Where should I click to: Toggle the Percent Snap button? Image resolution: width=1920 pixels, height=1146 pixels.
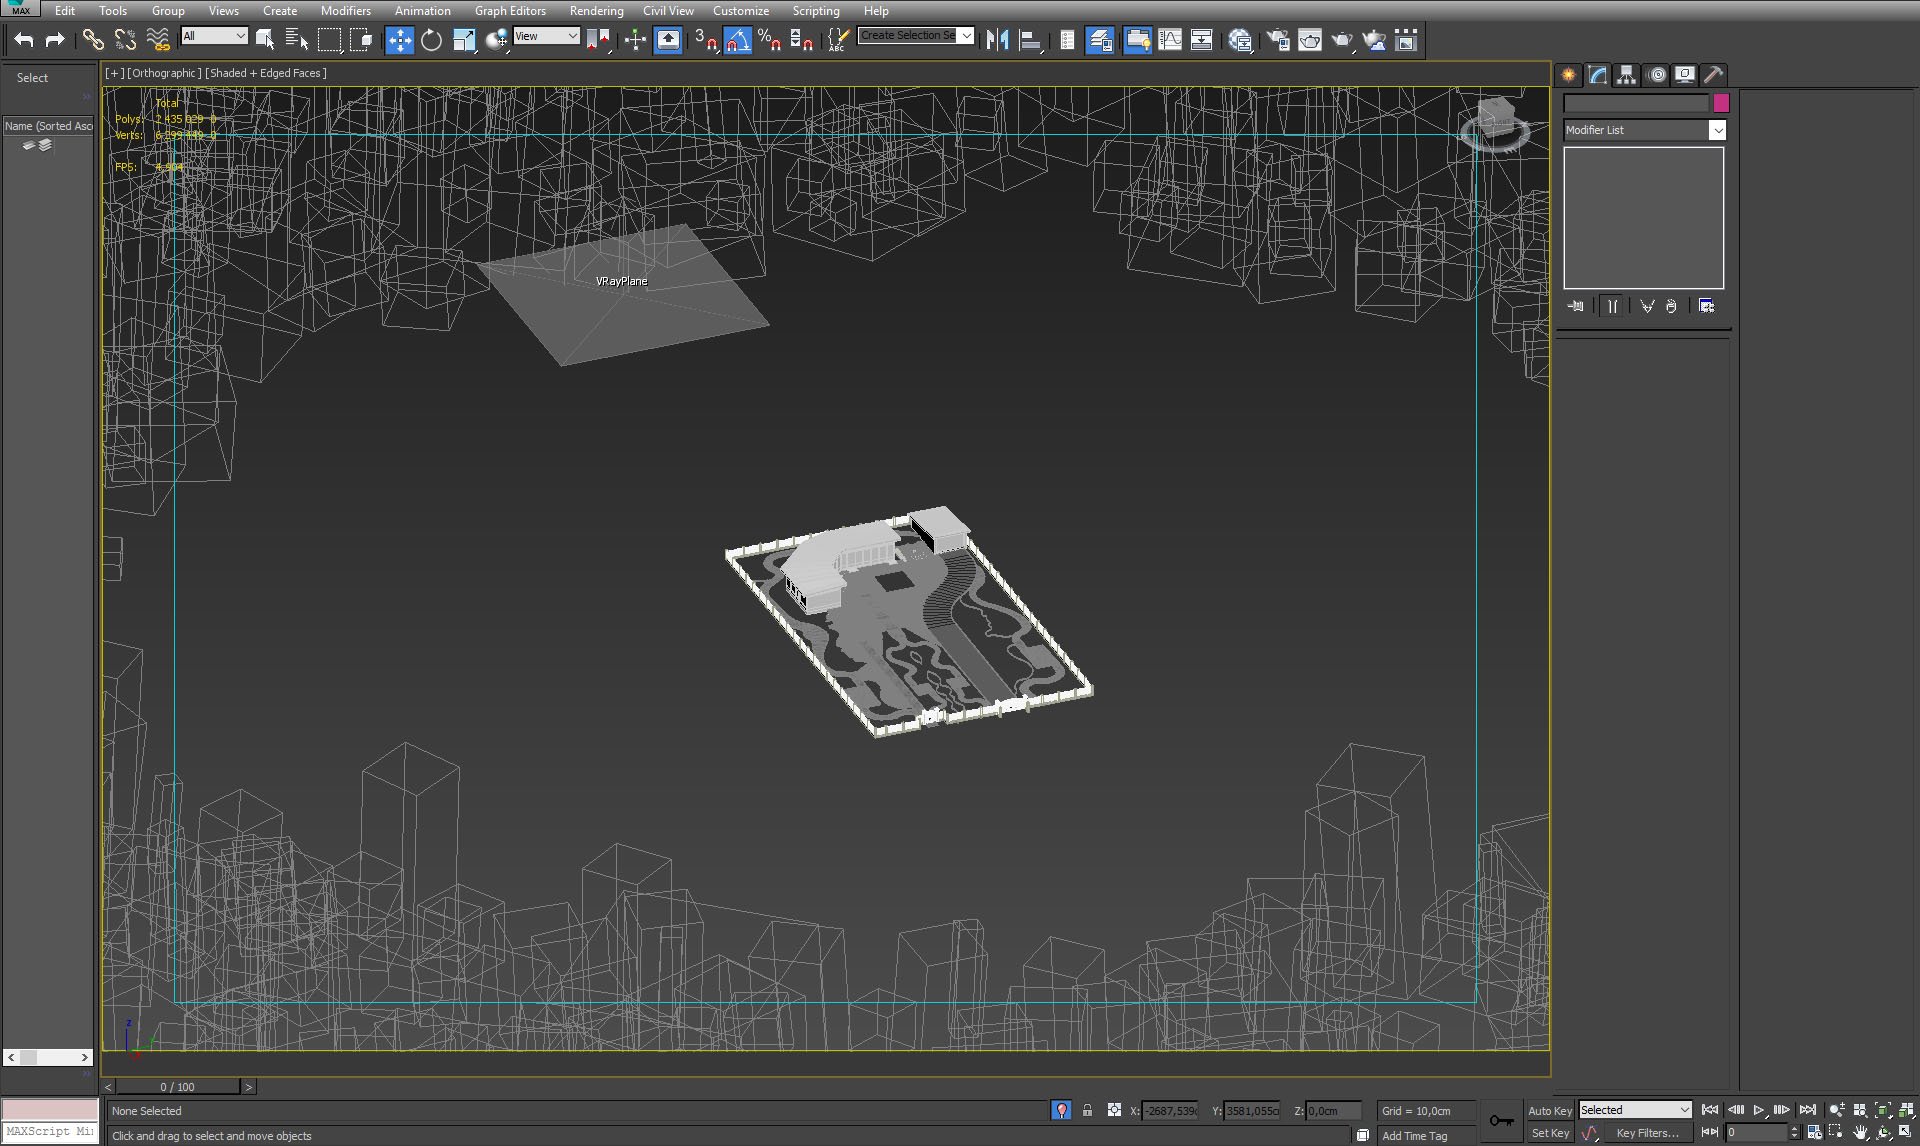pos(769,40)
